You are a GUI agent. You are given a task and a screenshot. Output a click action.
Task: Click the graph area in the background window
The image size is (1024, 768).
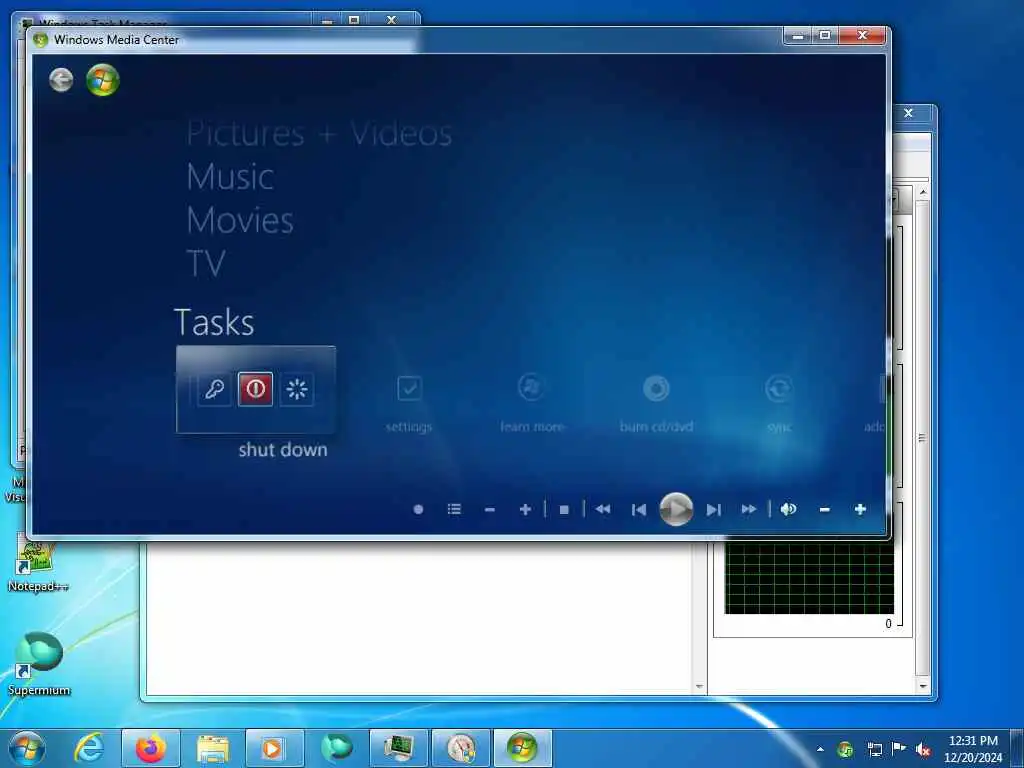[809, 578]
